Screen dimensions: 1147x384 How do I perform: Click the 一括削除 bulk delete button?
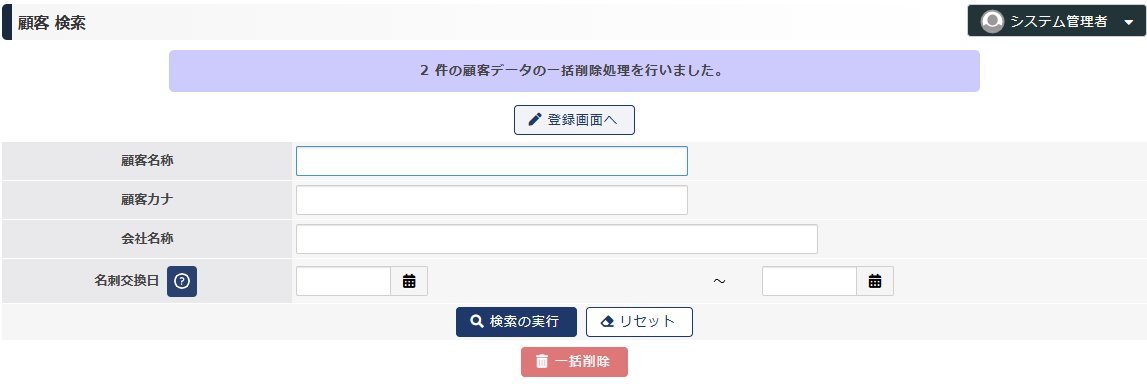[574, 362]
